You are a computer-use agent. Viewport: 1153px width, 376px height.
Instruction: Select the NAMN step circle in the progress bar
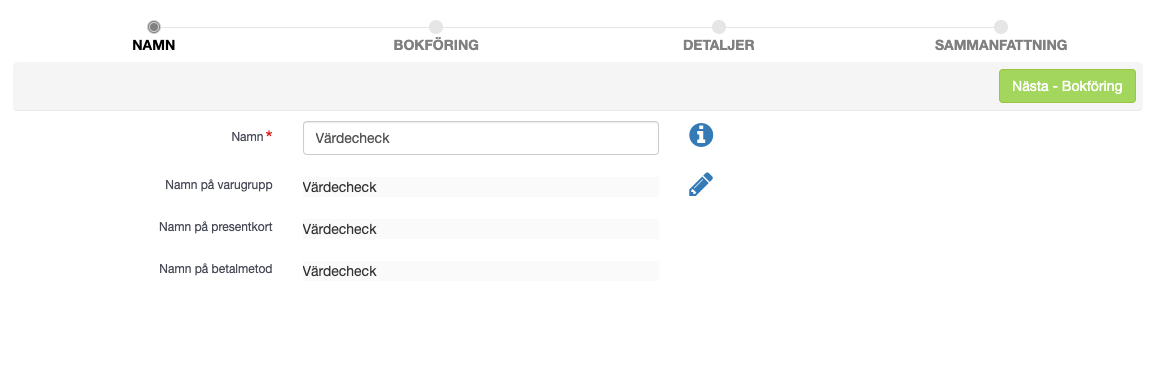(154, 27)
